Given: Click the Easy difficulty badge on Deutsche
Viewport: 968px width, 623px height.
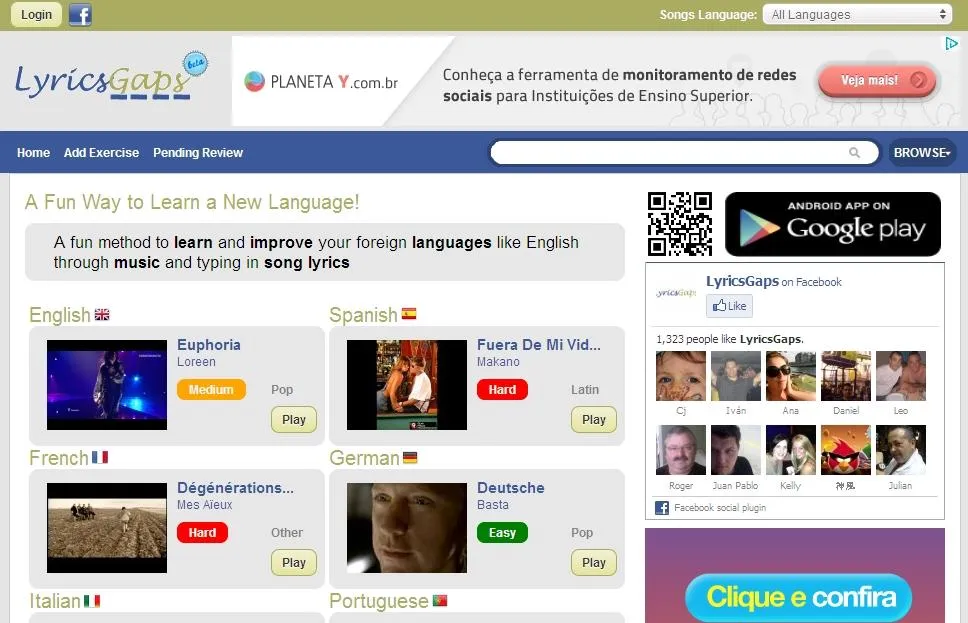Looking at the screenshot, I should 503,532.
